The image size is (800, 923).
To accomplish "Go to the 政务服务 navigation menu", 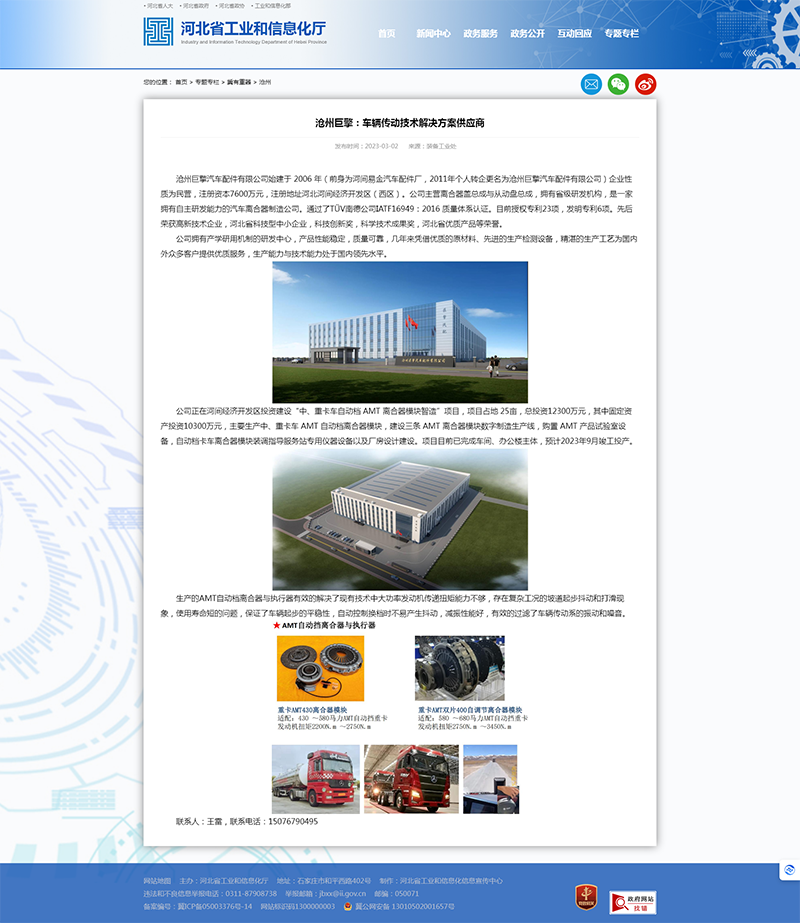I will pos(480,34).
